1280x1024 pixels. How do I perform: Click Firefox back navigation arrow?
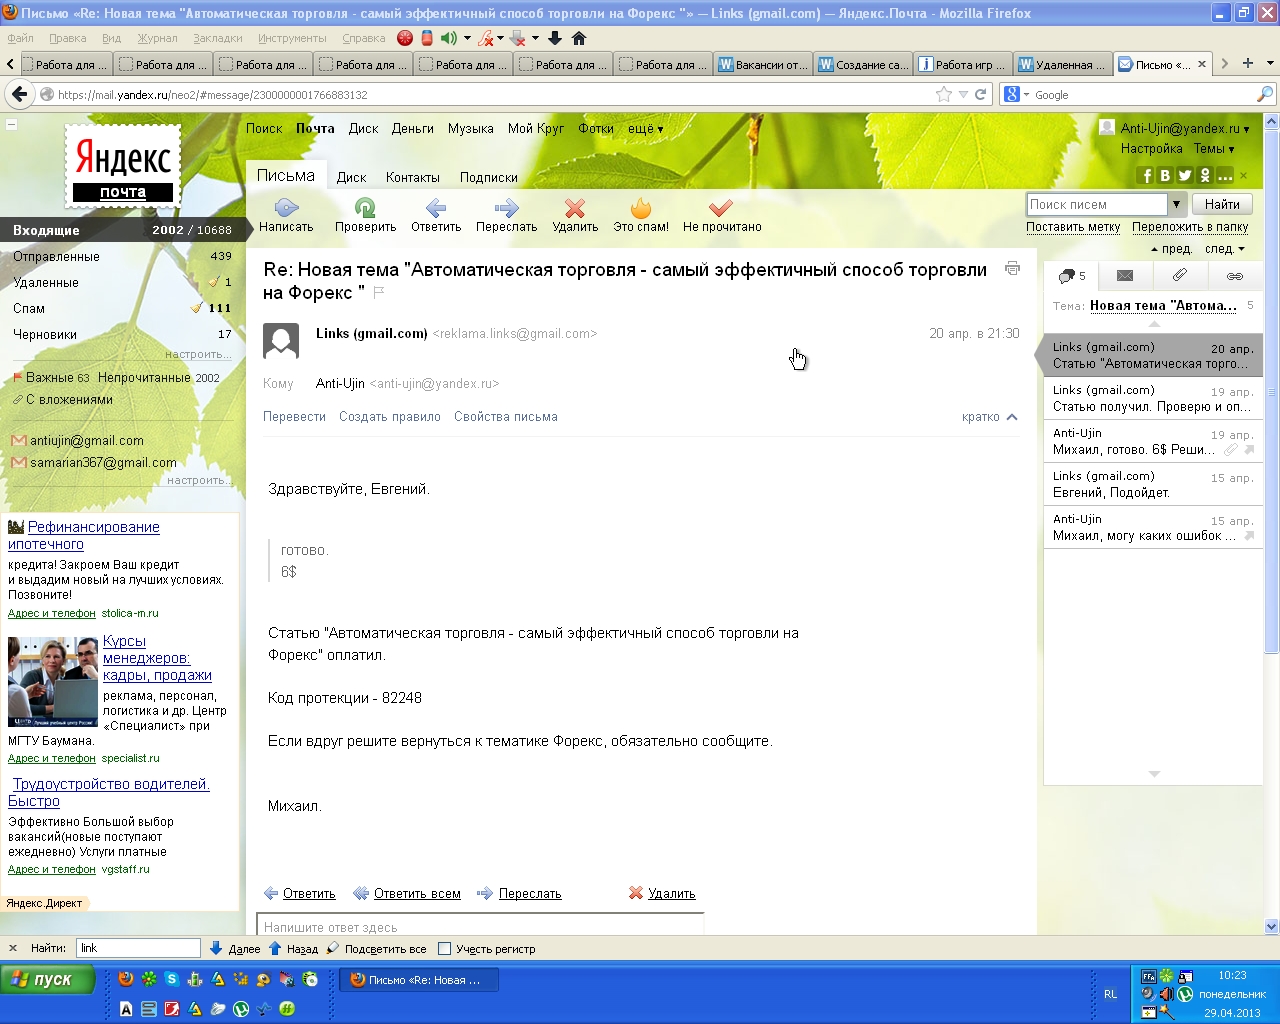(19, 94)
